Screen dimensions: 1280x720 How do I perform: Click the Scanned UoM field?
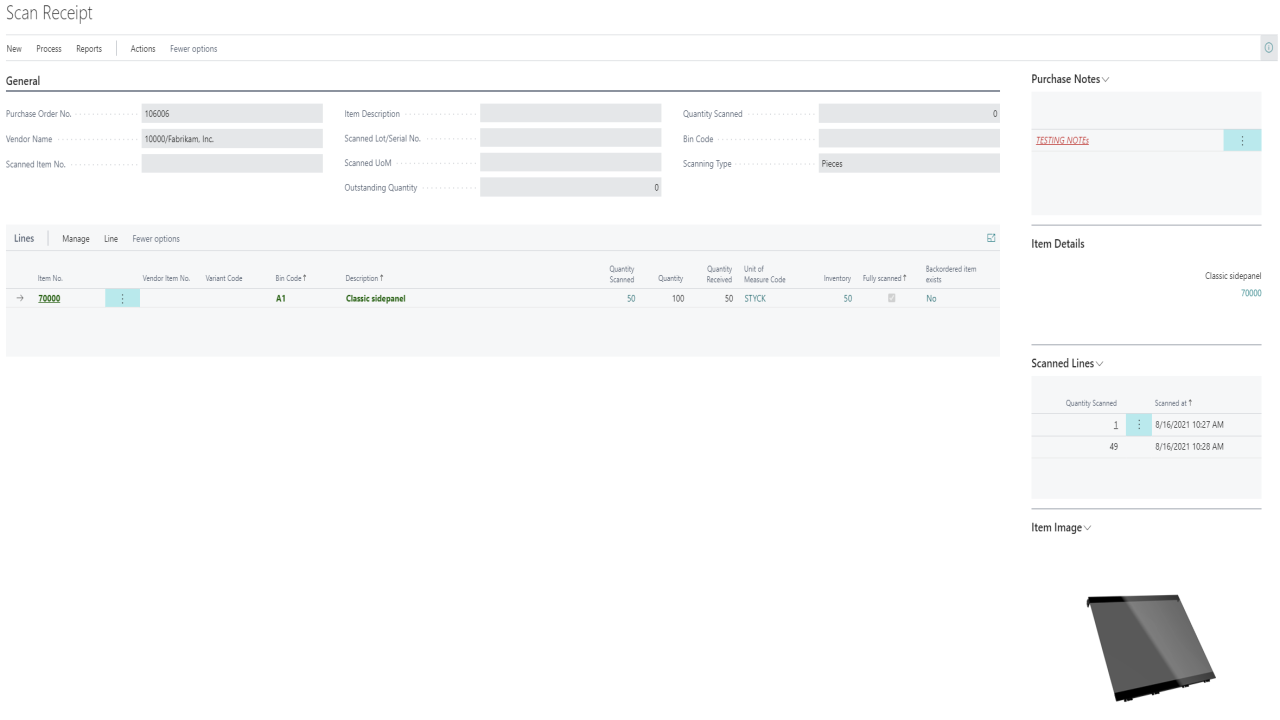click(570, 164)
